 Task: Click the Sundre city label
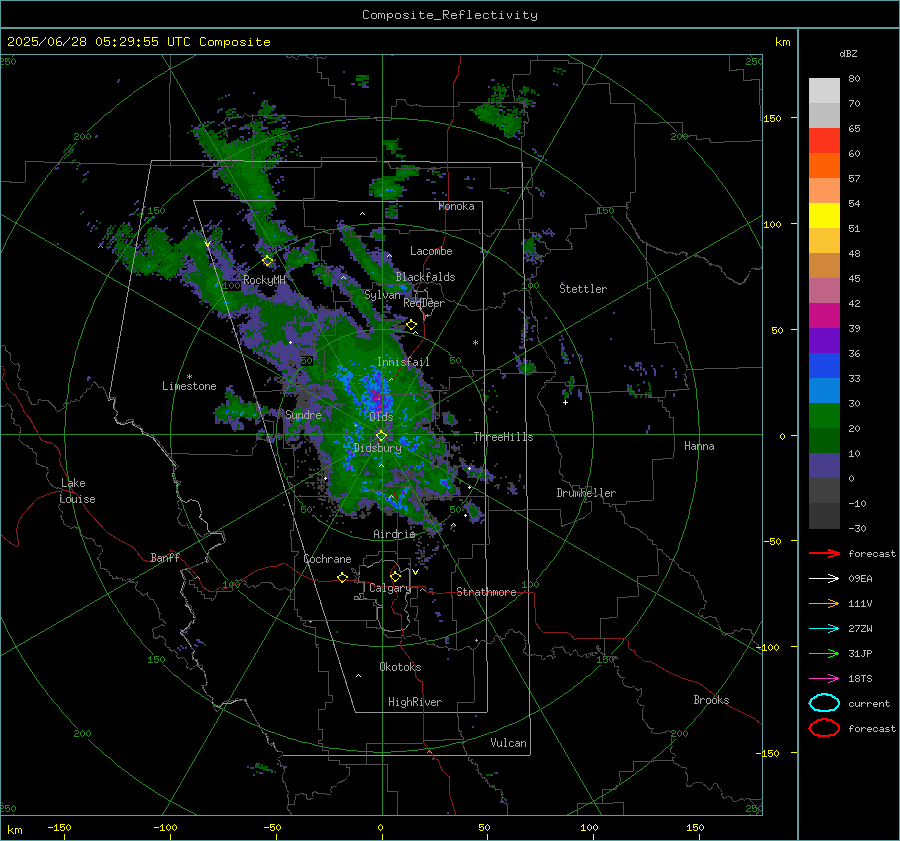pyautogui.click(x=303, y=414)
